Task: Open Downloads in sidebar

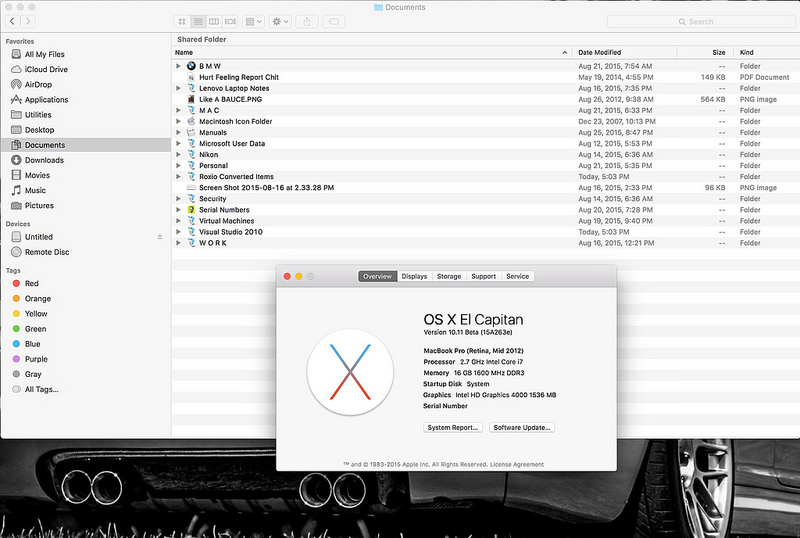Action: tap(44, 160)
